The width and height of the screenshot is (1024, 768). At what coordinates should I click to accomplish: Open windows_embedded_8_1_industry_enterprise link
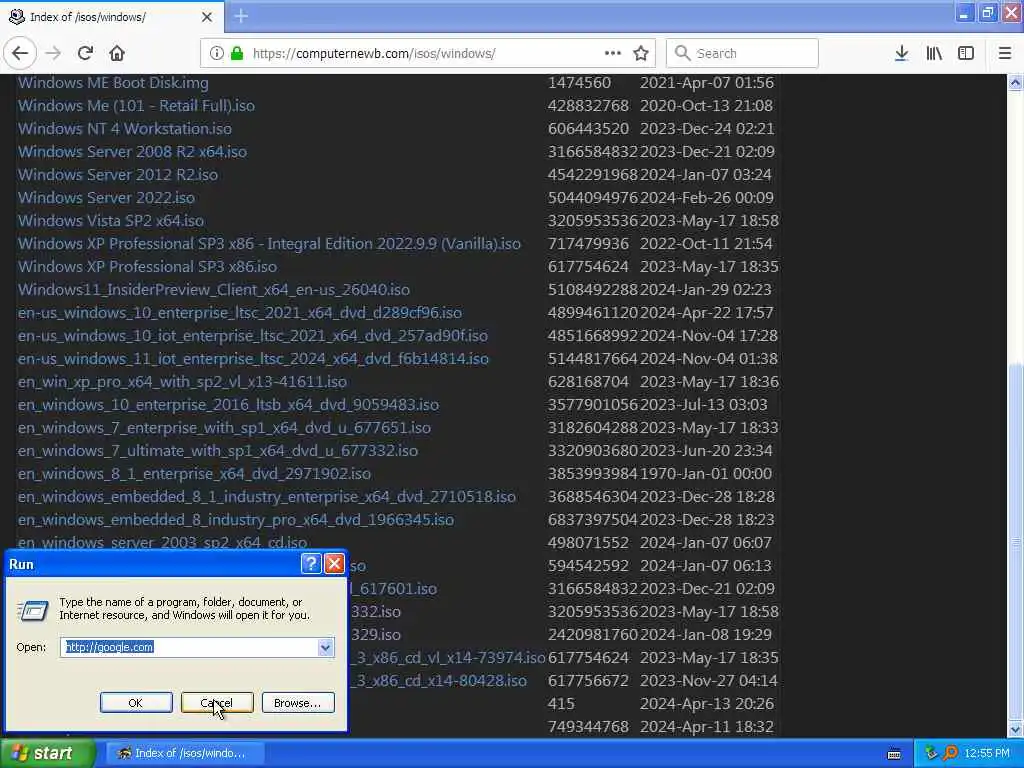coord(266,497)
